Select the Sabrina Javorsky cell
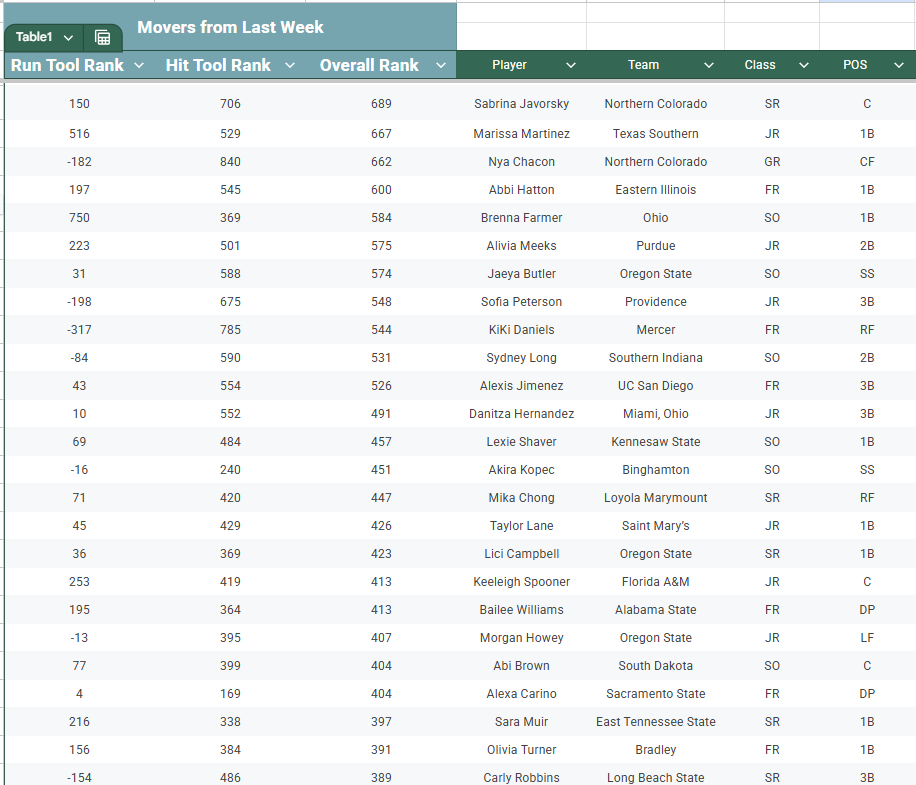Viewport: 916px width, 785px height. (x=521, y=104)
